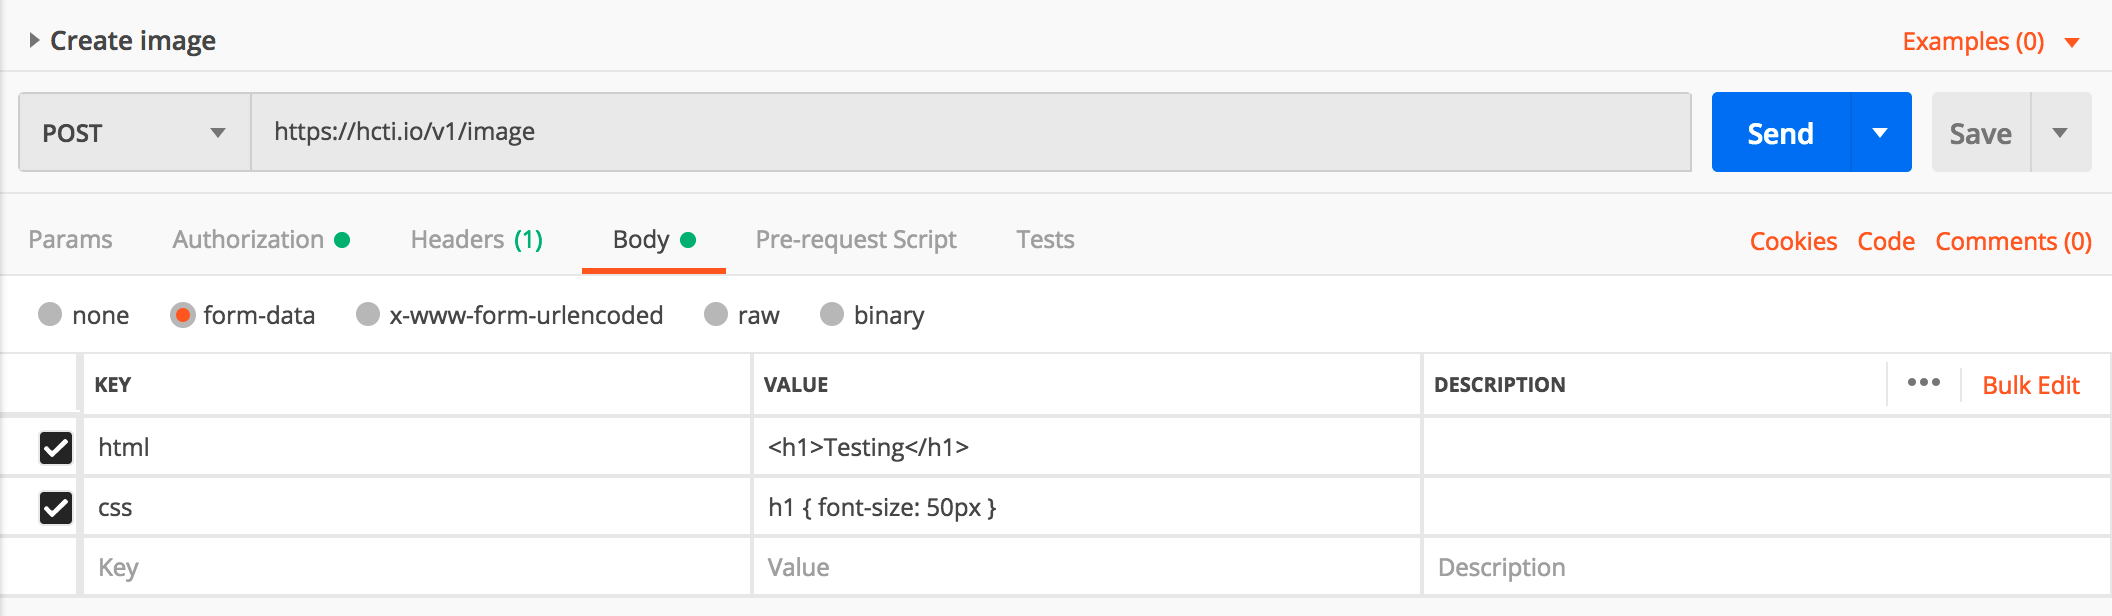Open the three-dots column options menu
2112x616 pixels.
coord(1923,383)
